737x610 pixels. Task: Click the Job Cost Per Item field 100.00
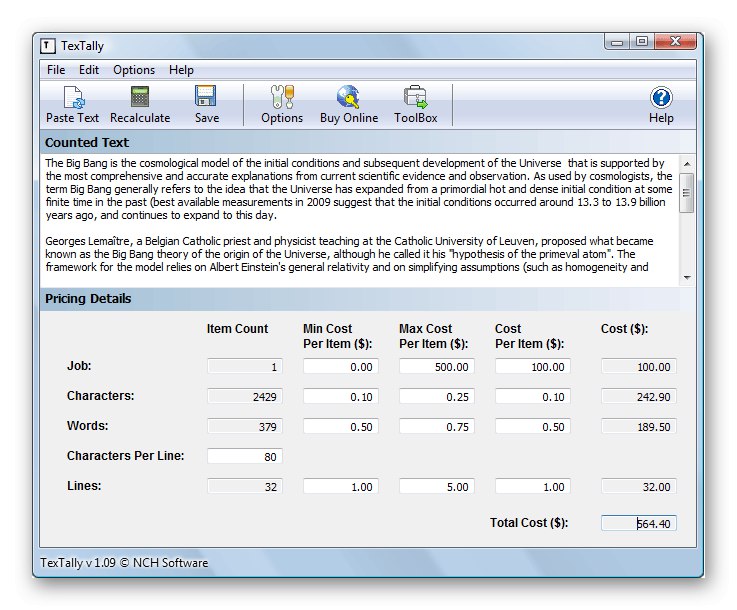point(532,367)
